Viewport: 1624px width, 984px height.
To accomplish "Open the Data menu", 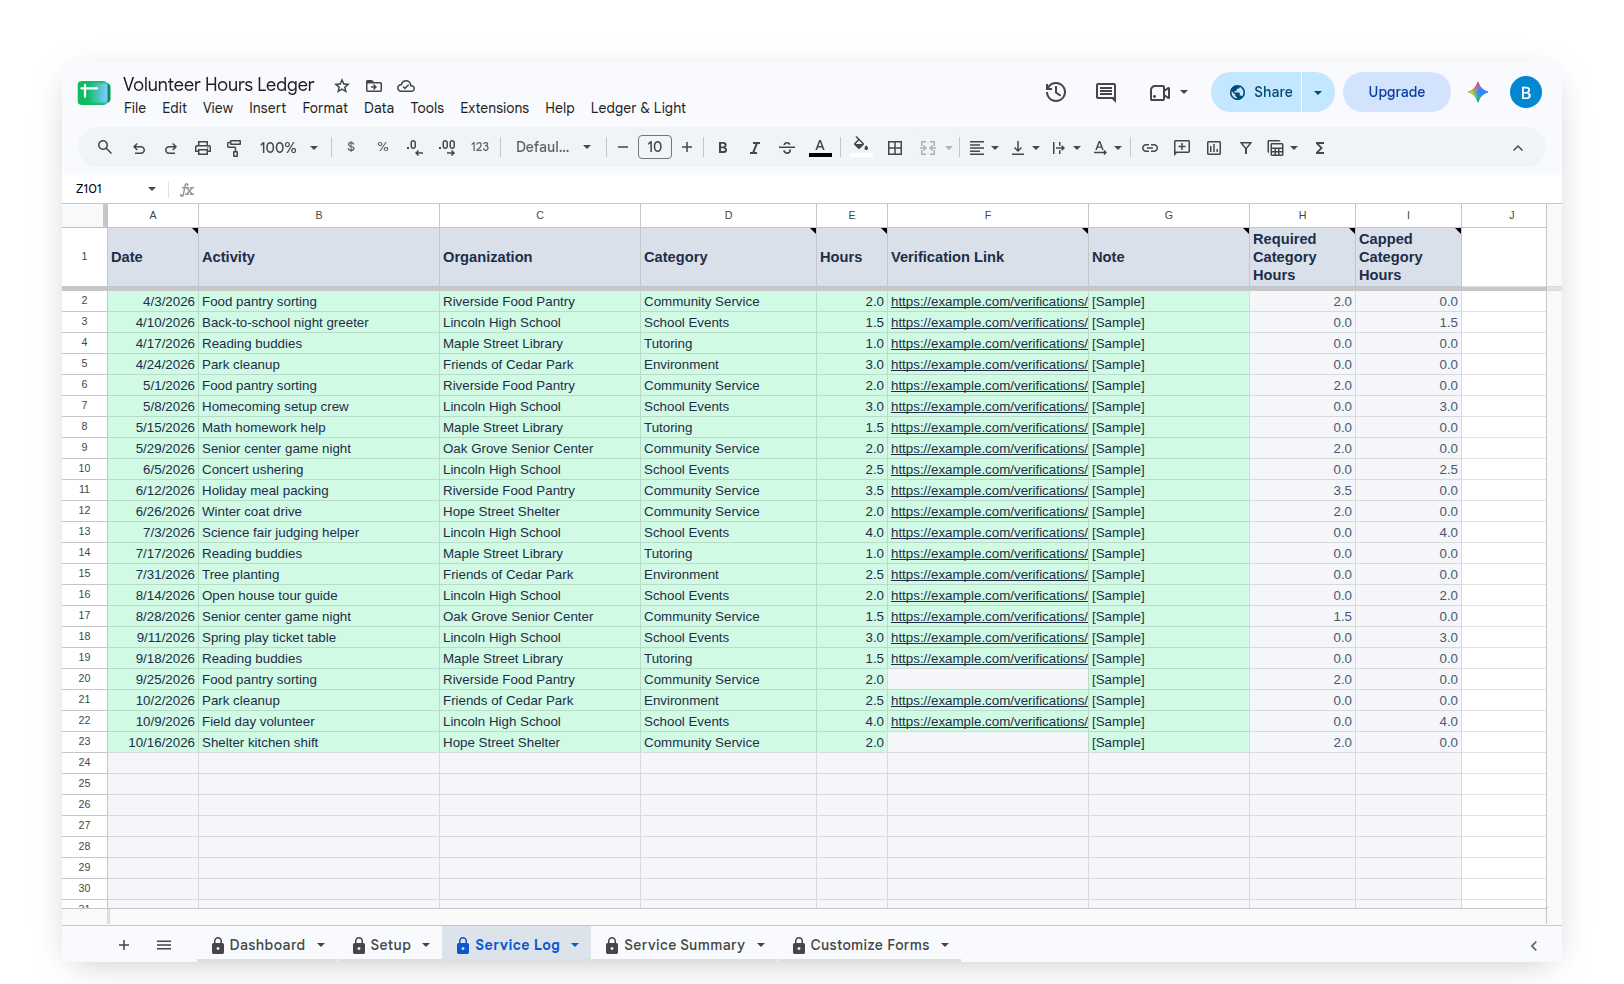I will click(379, 108).
